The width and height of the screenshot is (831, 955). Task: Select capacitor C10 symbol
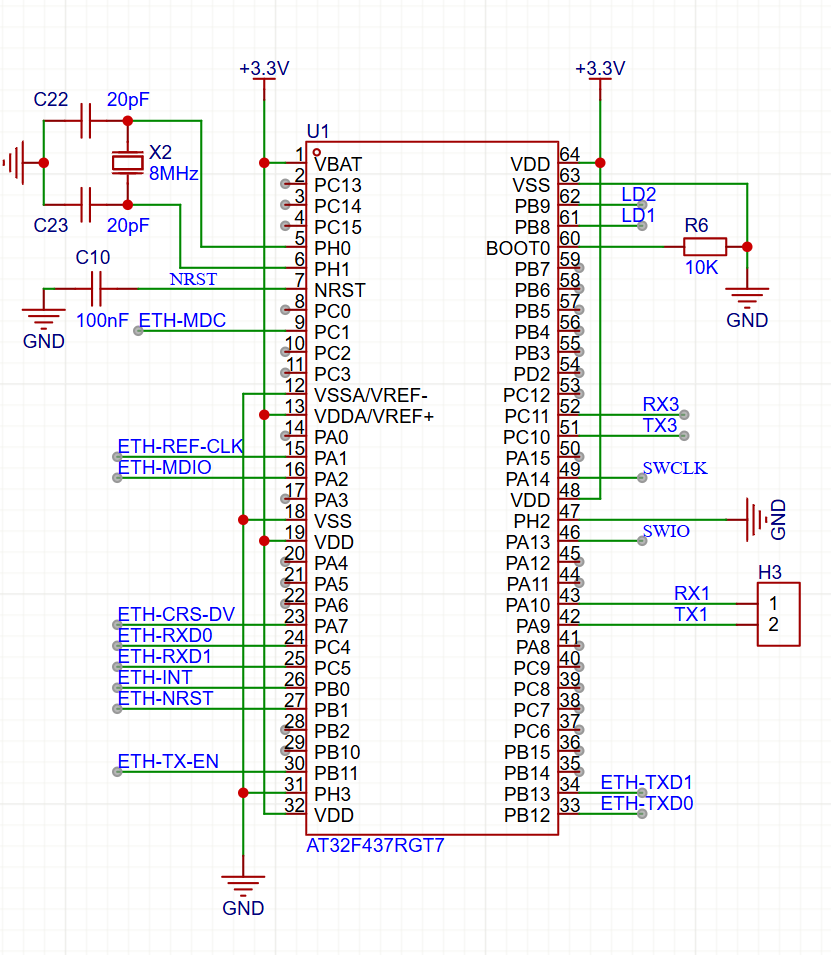[x=96, y=289]
